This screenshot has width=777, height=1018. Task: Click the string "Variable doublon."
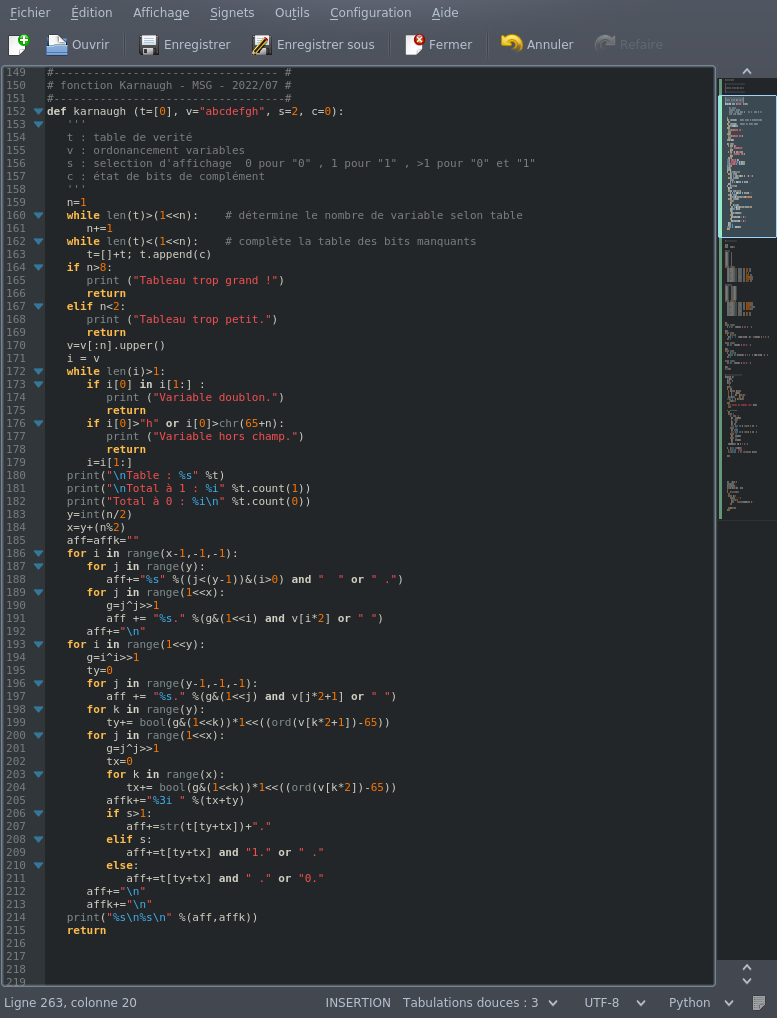[x=218, y=397]
